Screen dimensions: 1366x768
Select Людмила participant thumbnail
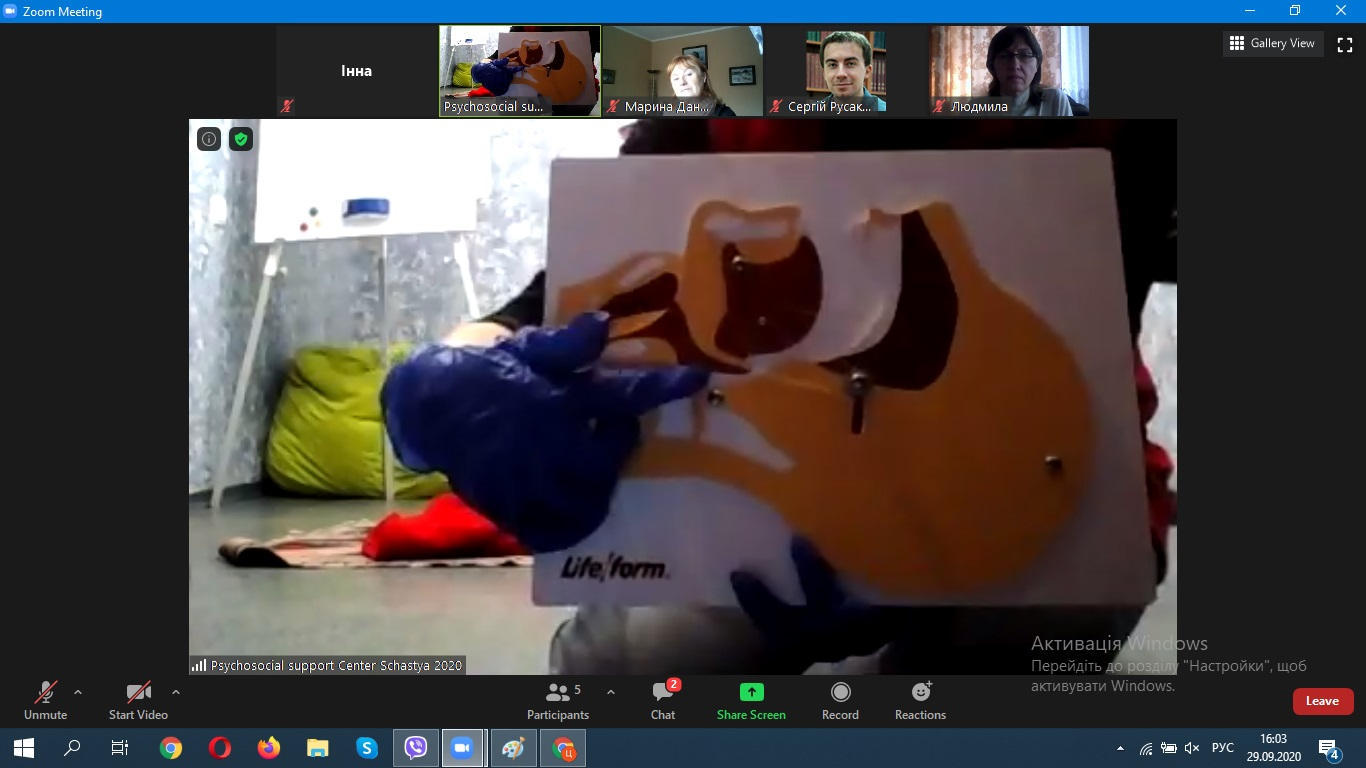[x=1009, y=71]
